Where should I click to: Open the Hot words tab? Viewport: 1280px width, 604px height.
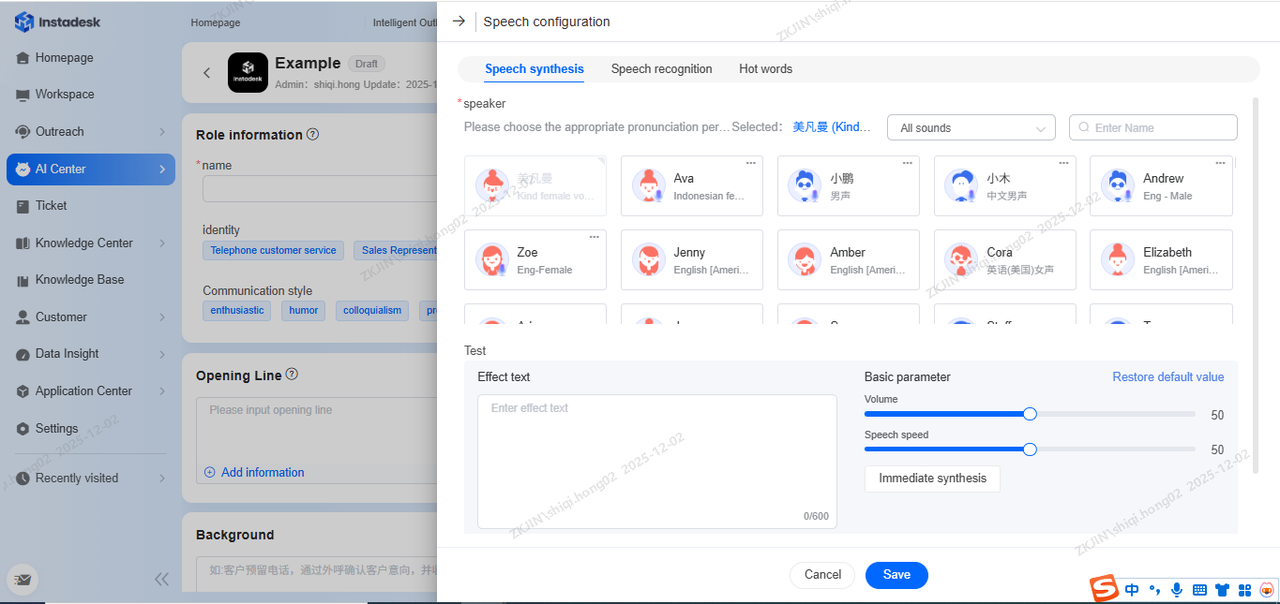point(765,69)
